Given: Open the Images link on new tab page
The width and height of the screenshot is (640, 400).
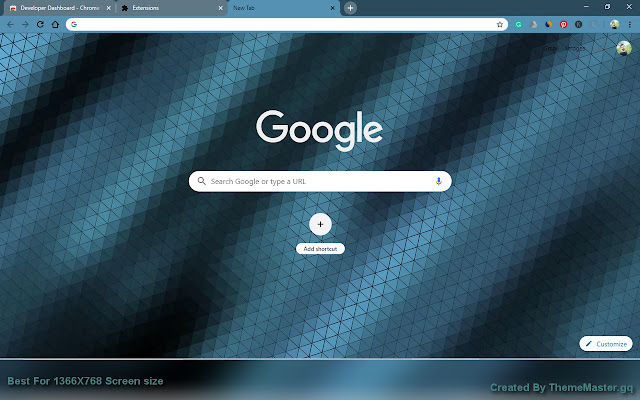Looking at the screenshot, I should (x=576, y=48).
